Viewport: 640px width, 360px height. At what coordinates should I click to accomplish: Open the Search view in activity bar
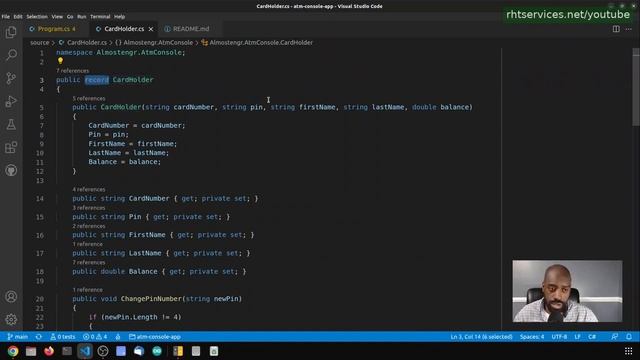11,55
